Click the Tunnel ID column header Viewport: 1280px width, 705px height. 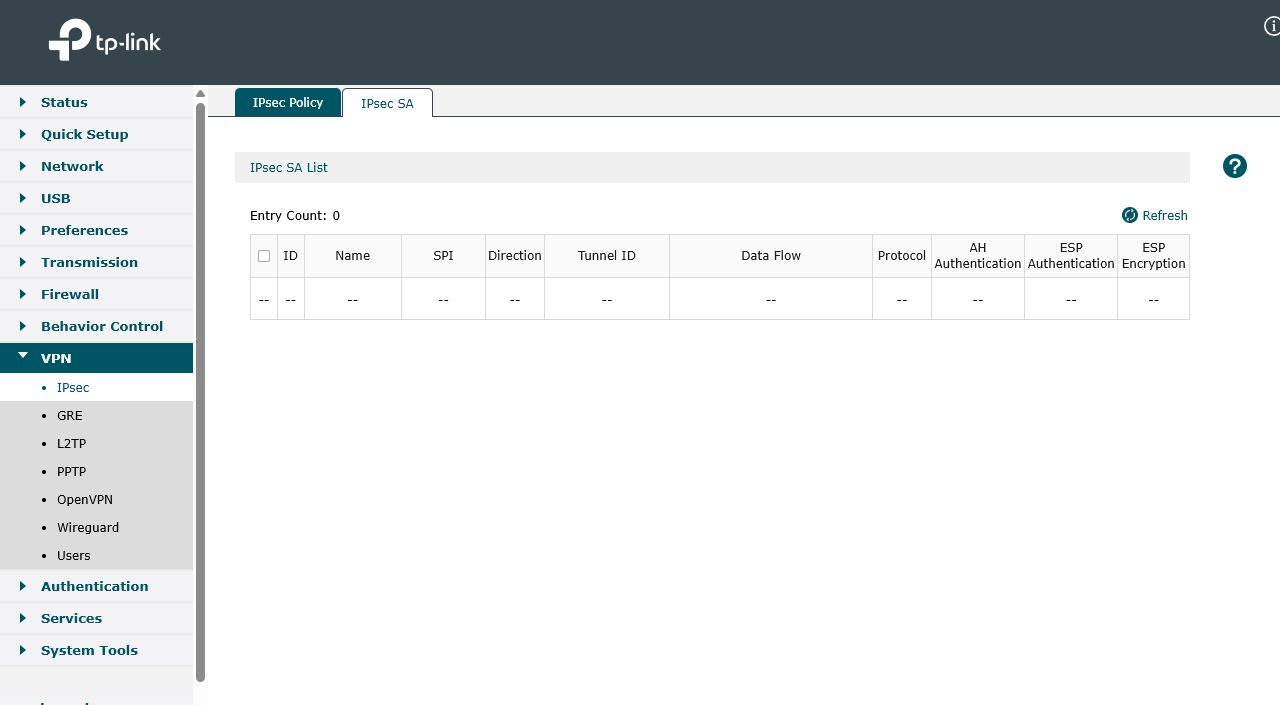(x=607, y=256)
